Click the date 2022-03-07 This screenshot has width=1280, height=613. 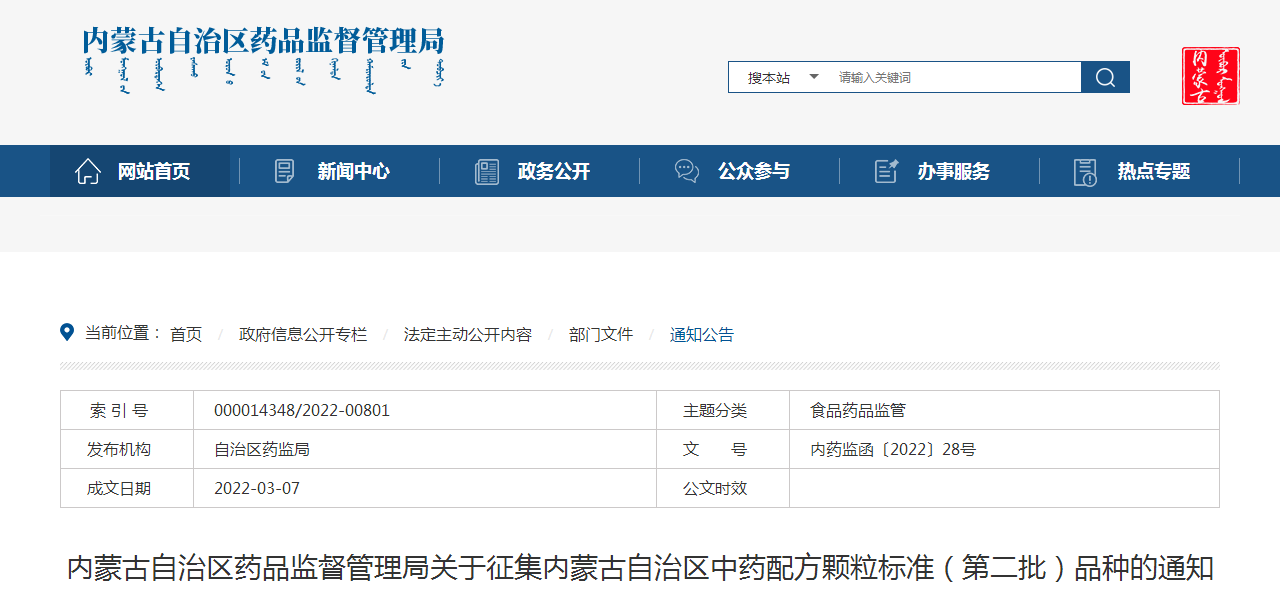click(x=257, y=488)
